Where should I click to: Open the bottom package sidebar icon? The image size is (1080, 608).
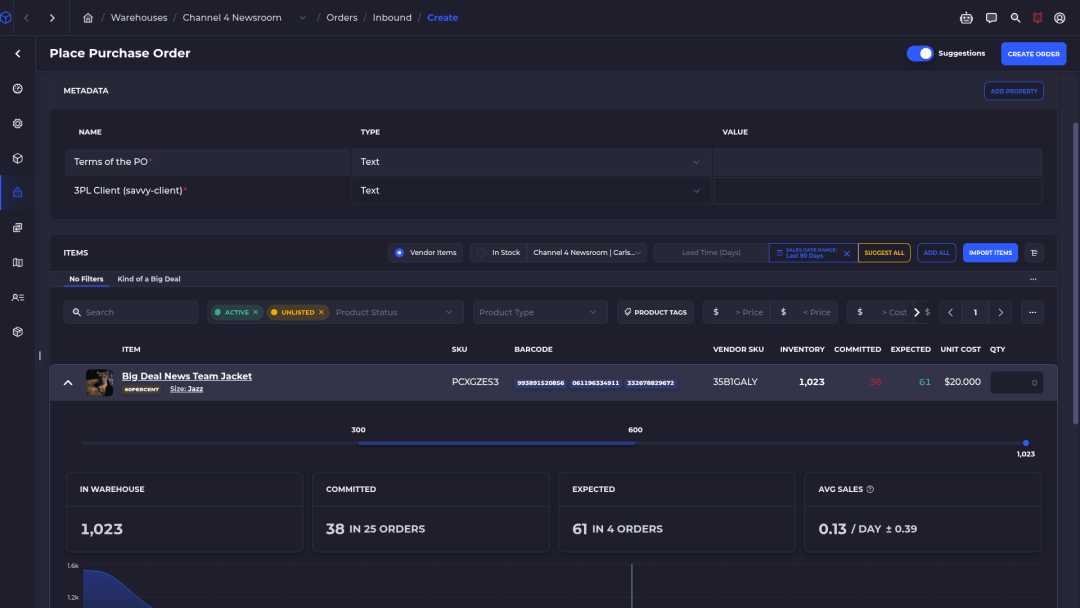[x=18, y=332]
